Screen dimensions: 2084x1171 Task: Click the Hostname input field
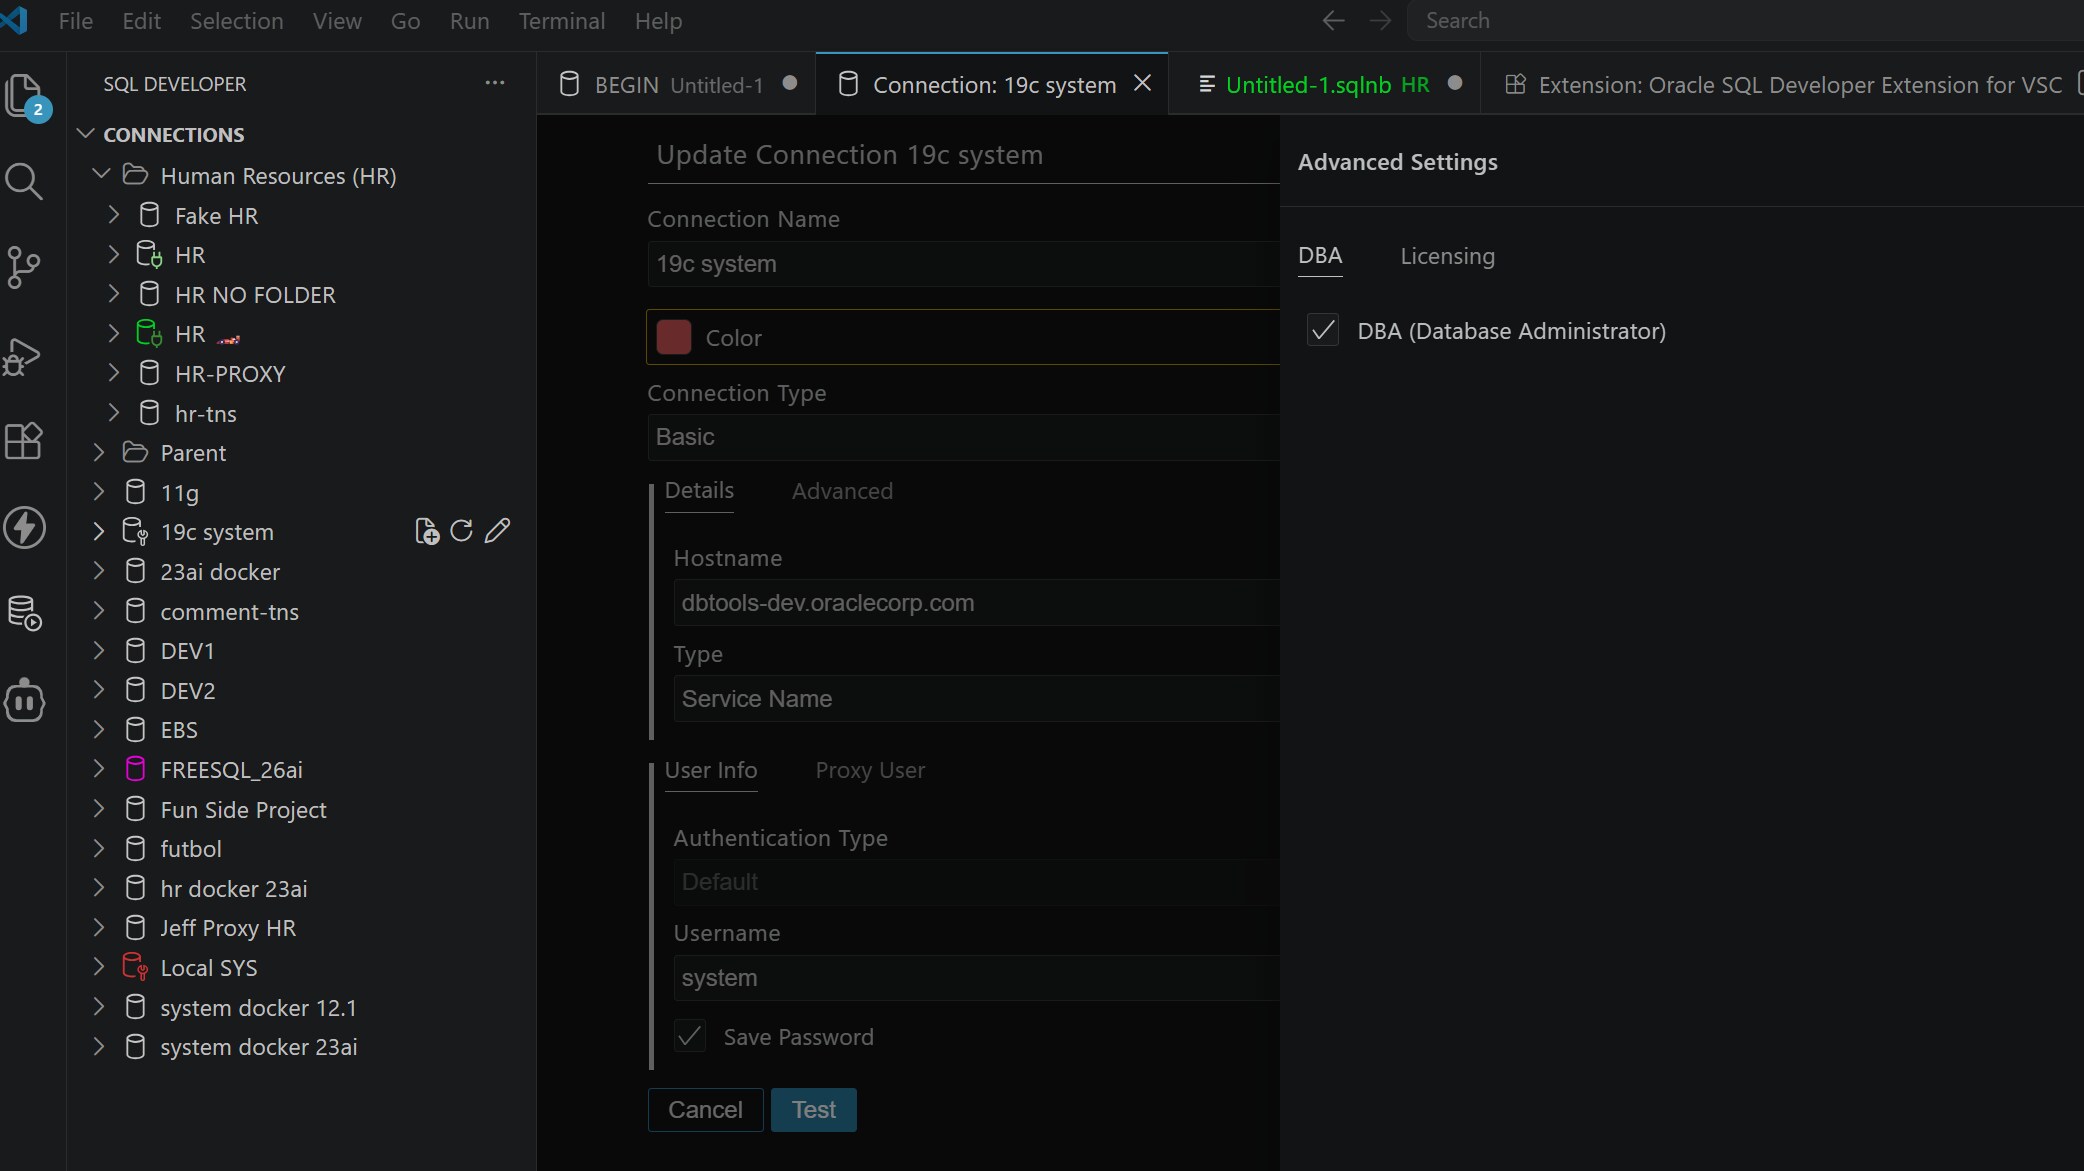[x=976, y=603]
